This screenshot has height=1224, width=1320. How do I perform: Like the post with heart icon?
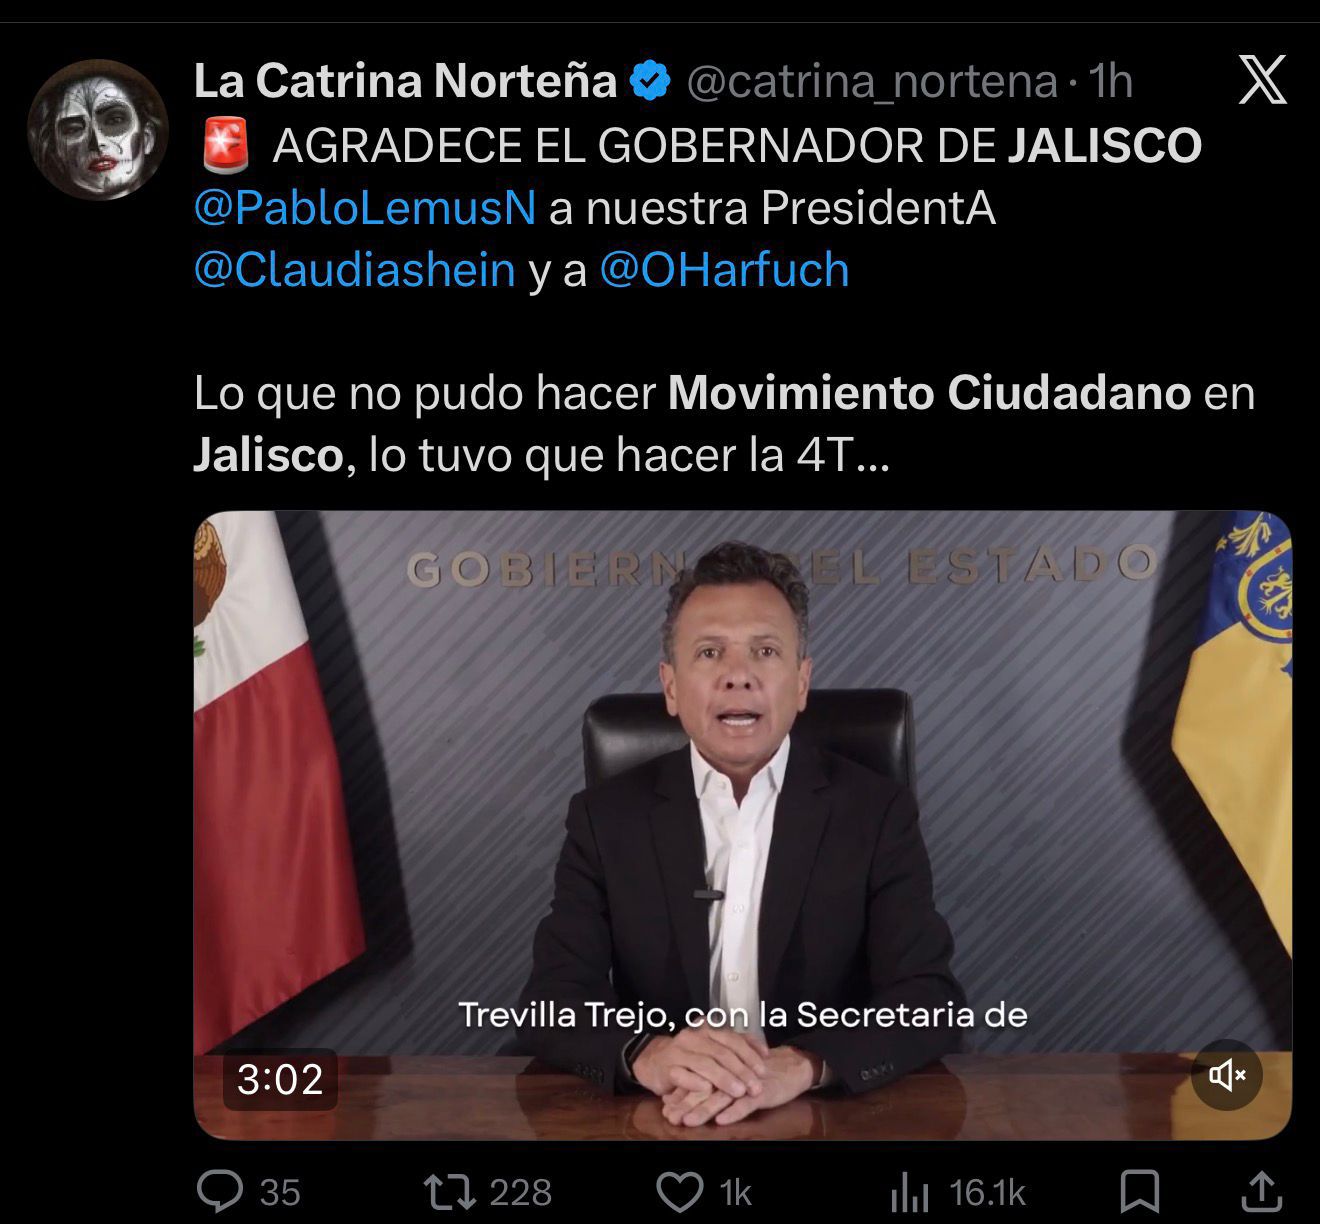click(680, 1192)
